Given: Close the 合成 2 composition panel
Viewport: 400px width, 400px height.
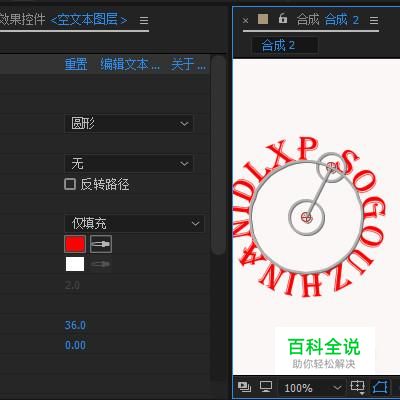Looking at the screenshot, I should tap(245, 21).
